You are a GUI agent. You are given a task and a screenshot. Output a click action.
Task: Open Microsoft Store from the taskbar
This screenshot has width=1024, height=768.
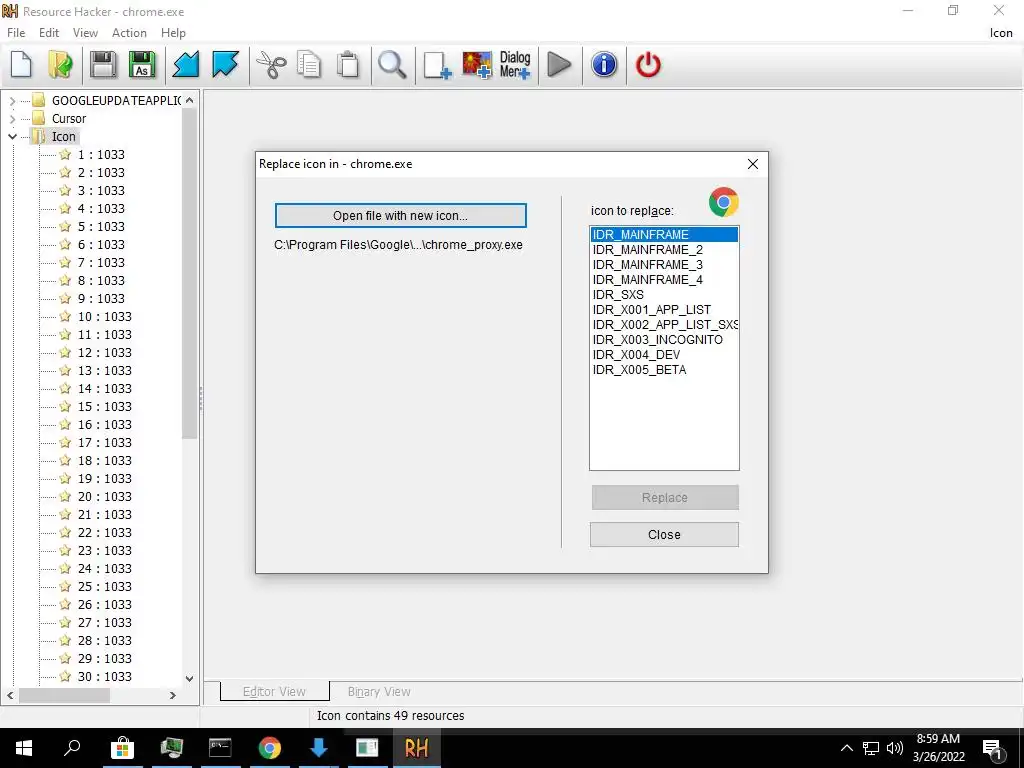pos(122,748)
